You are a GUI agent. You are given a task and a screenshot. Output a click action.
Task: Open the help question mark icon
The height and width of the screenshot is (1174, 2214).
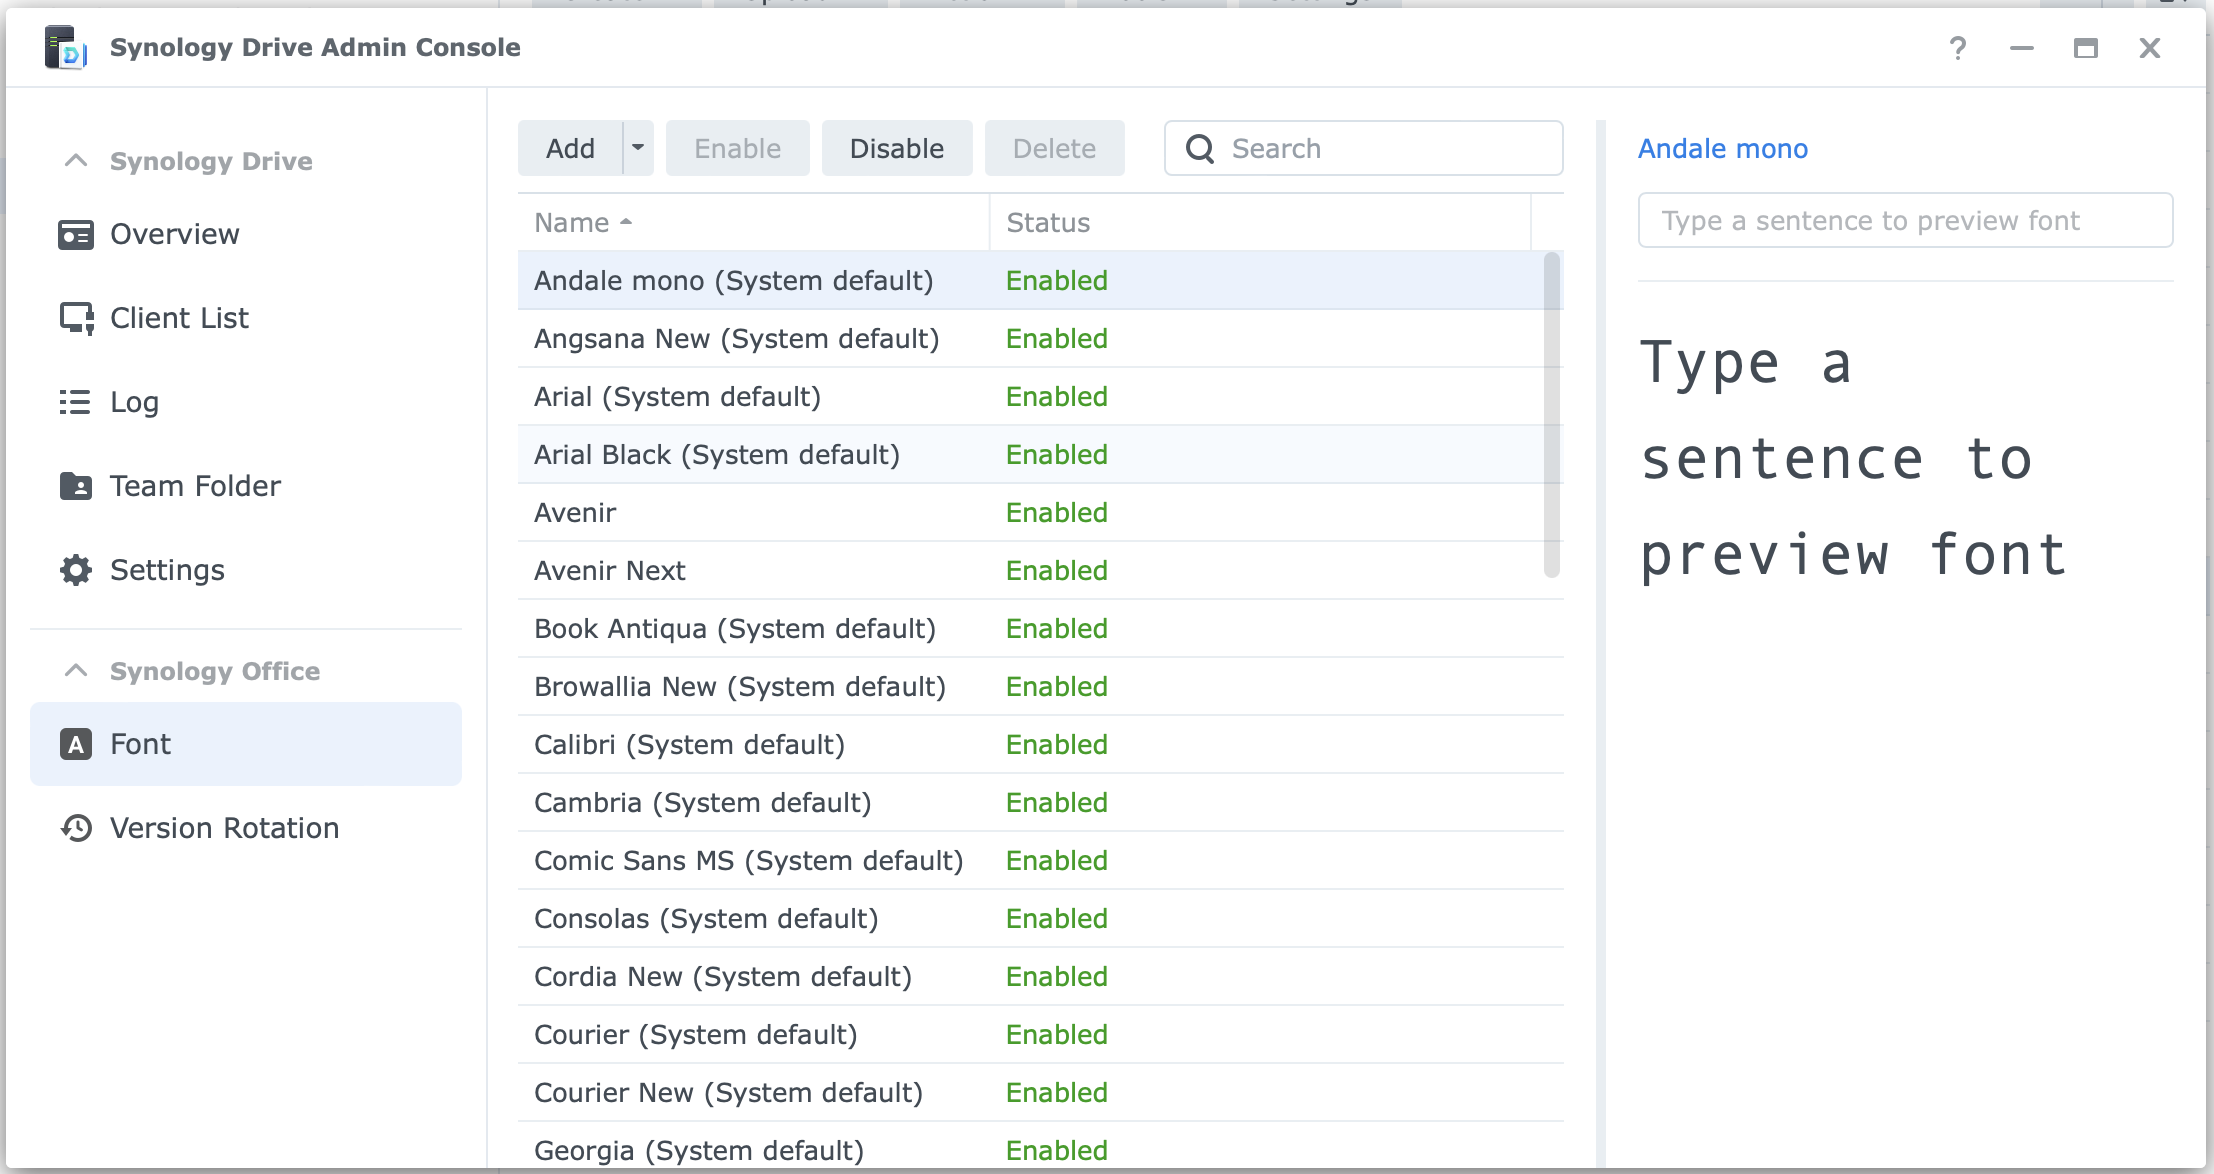[x=1958, y=48]
